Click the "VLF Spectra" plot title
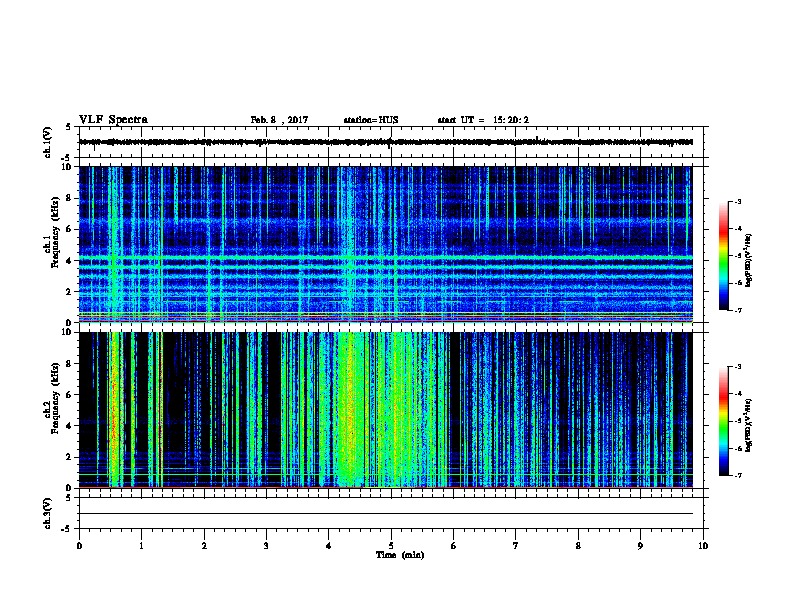 (x=113, y=120)
